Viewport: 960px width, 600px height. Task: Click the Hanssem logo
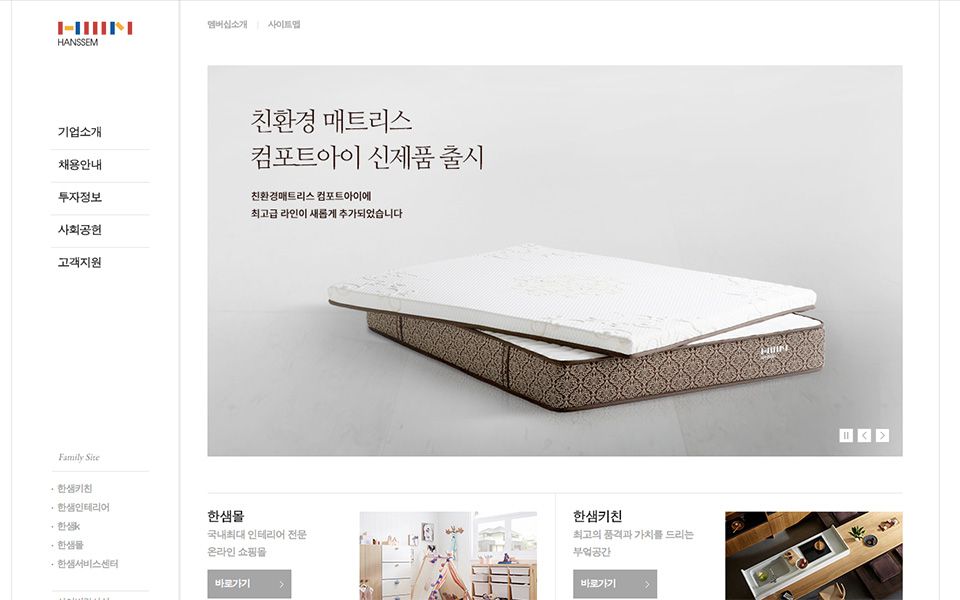95,34
